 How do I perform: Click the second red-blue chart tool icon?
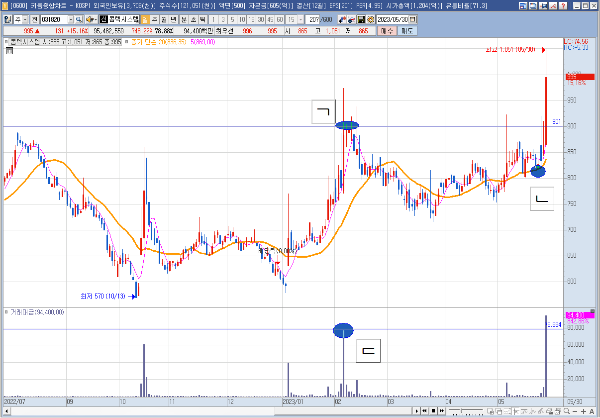[351, 20]
